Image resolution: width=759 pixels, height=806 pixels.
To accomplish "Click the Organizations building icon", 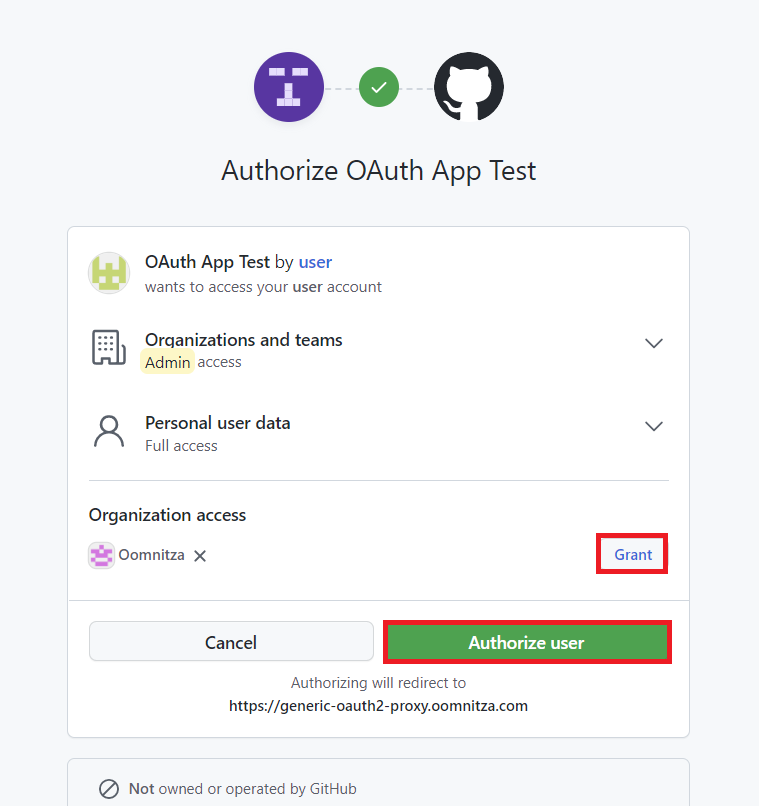I will click(x=108, y=348).
